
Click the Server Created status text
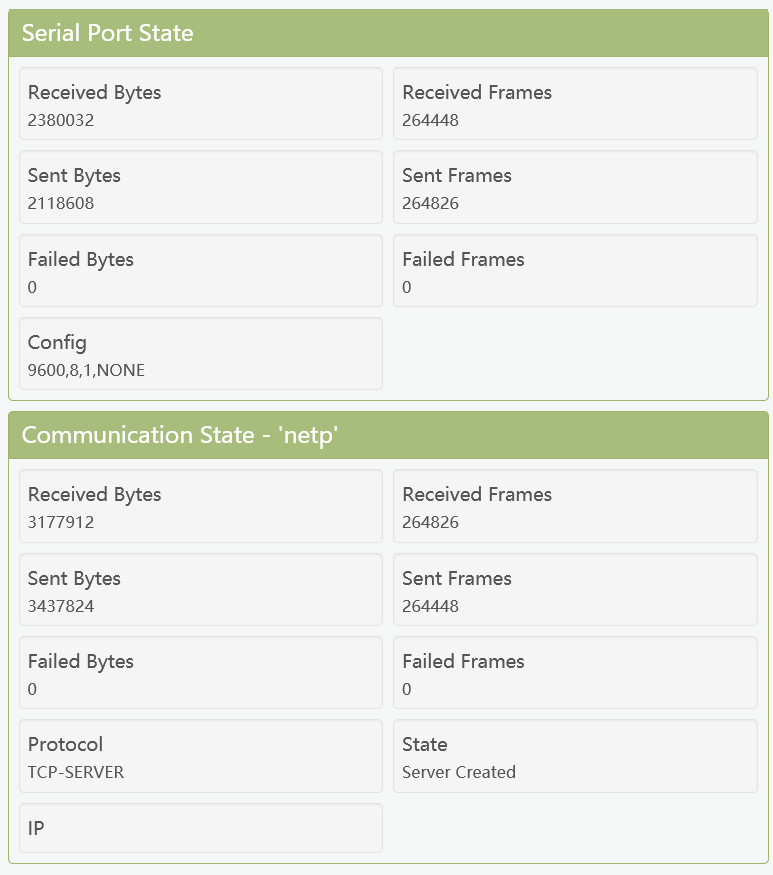[459, 772]
